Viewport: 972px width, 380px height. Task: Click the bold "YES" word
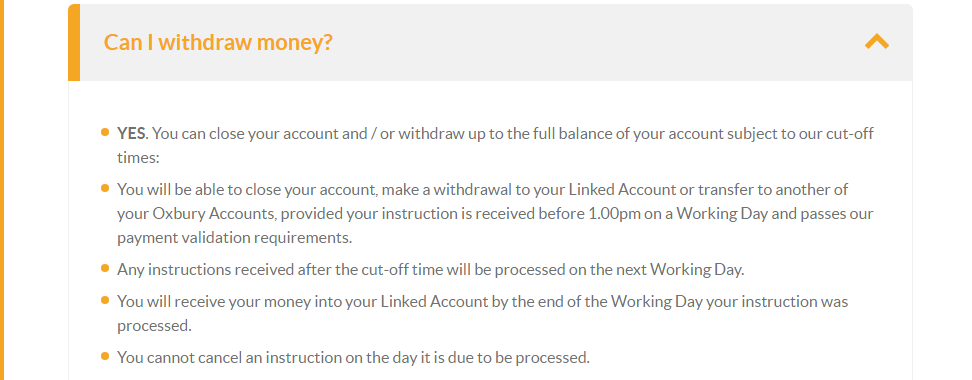[x=131, y=133]
